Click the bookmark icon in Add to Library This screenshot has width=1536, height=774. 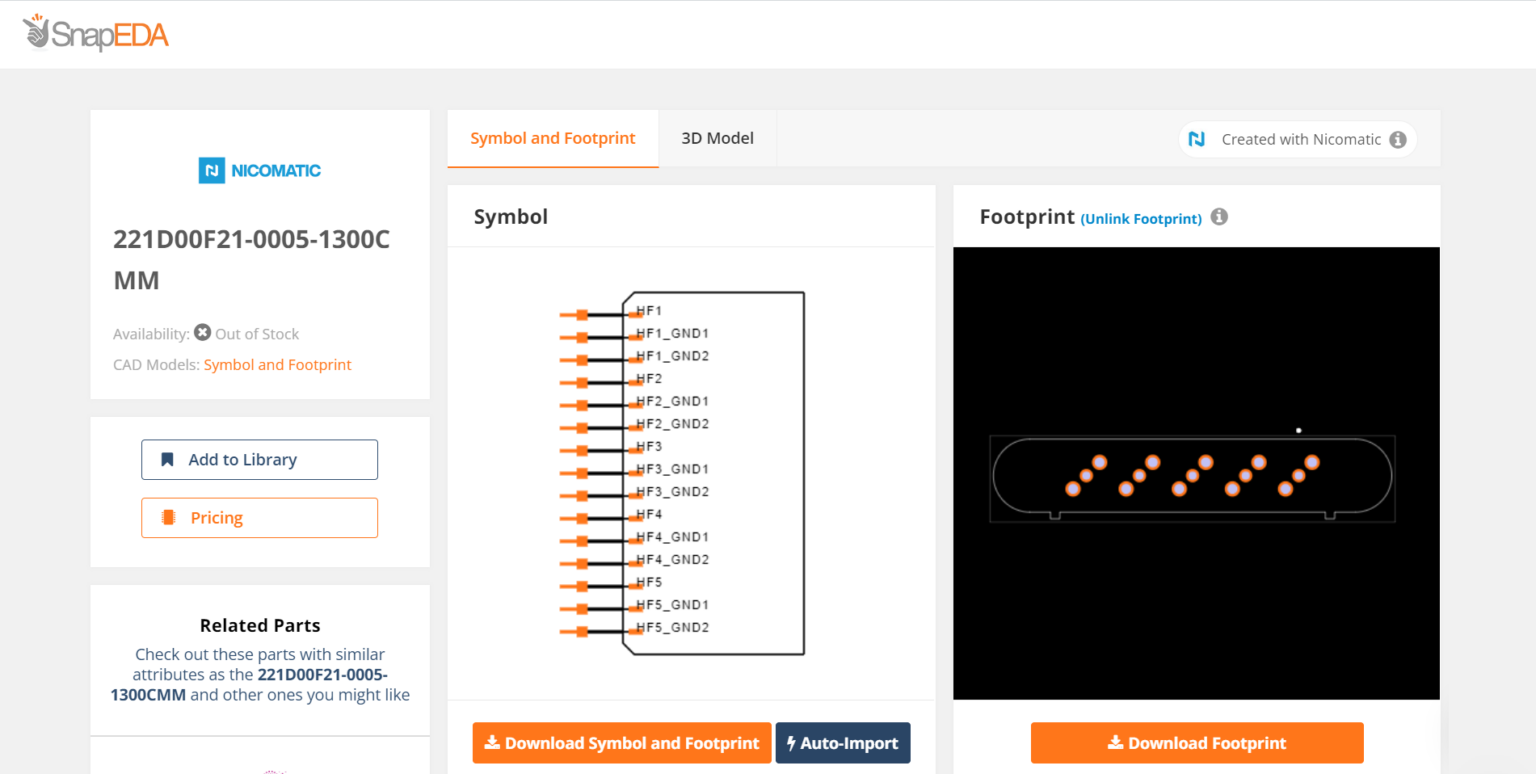[168, 459]
